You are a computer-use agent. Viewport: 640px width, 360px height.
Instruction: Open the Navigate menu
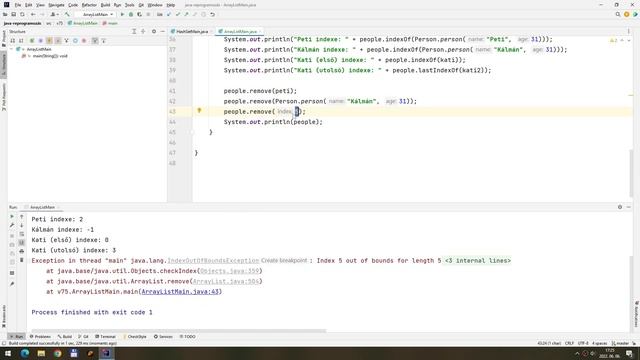point(56,5)
